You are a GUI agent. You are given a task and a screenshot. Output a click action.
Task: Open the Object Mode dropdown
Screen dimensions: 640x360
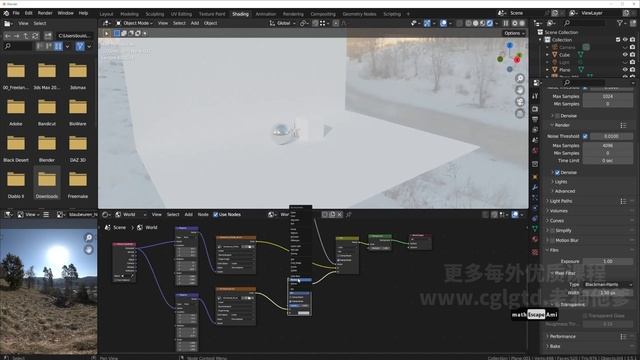click(134, 23)
